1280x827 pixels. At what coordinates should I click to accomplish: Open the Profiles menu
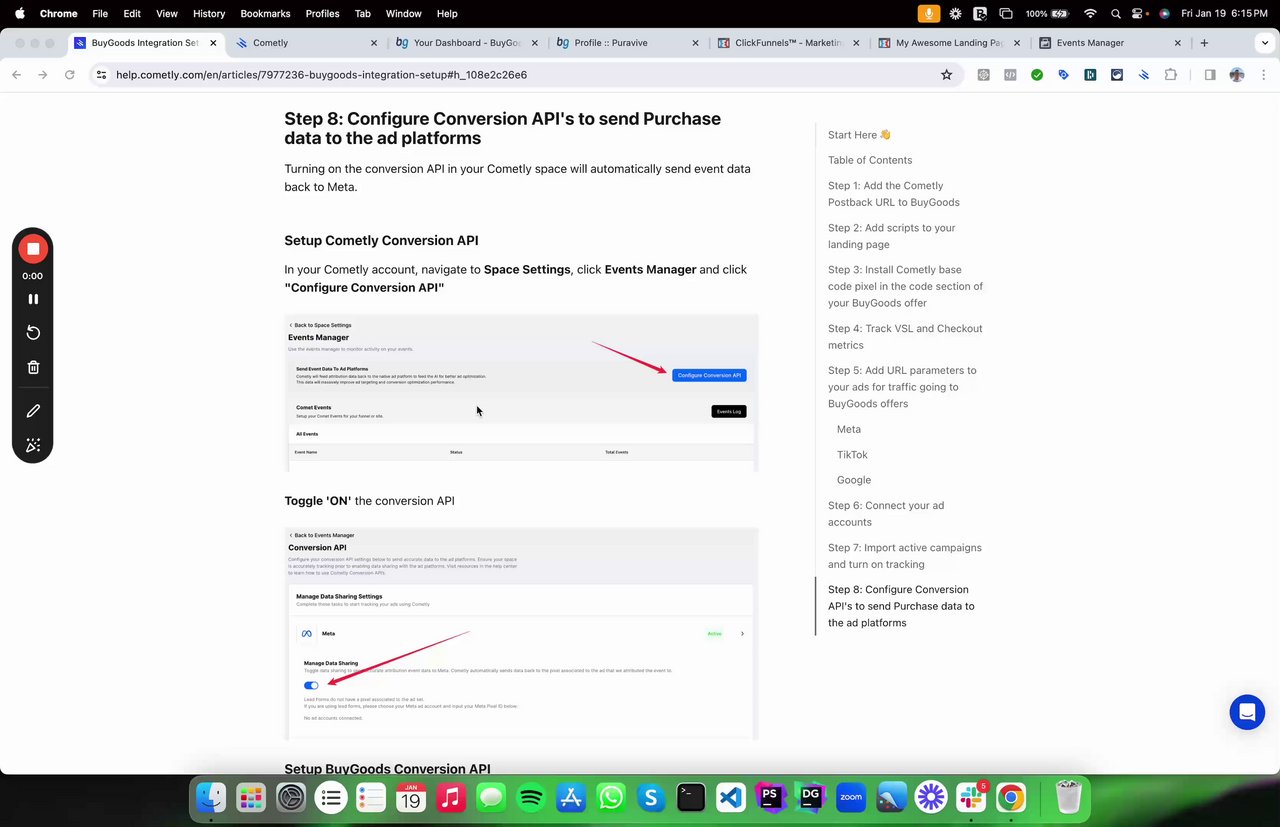pyautogui.click(x=322, y=14)
